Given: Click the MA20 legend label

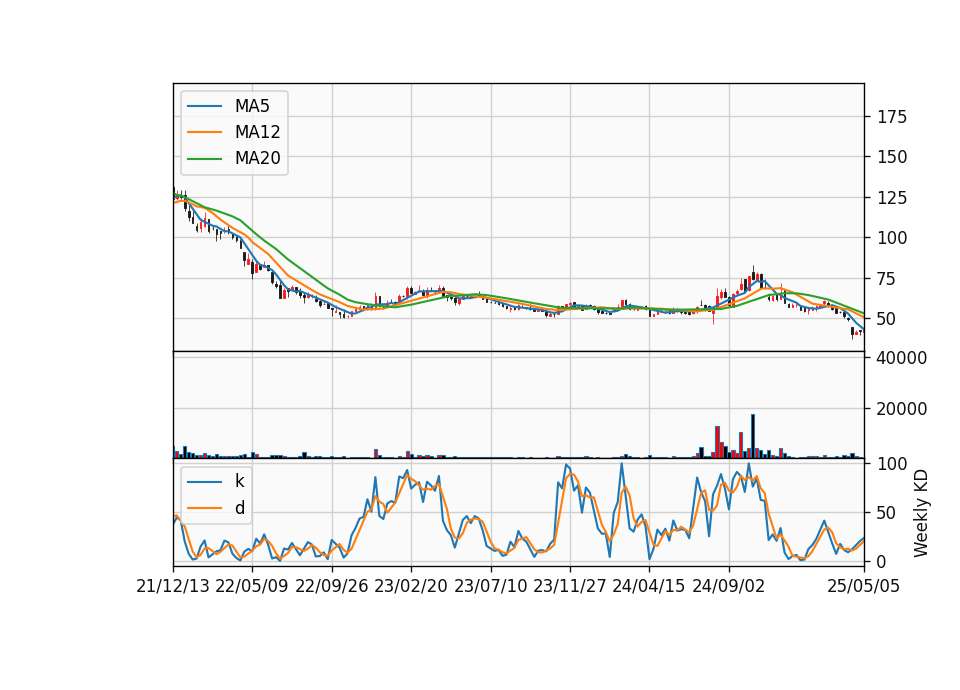Looking at the screenshot, I should tap(257, 158).
